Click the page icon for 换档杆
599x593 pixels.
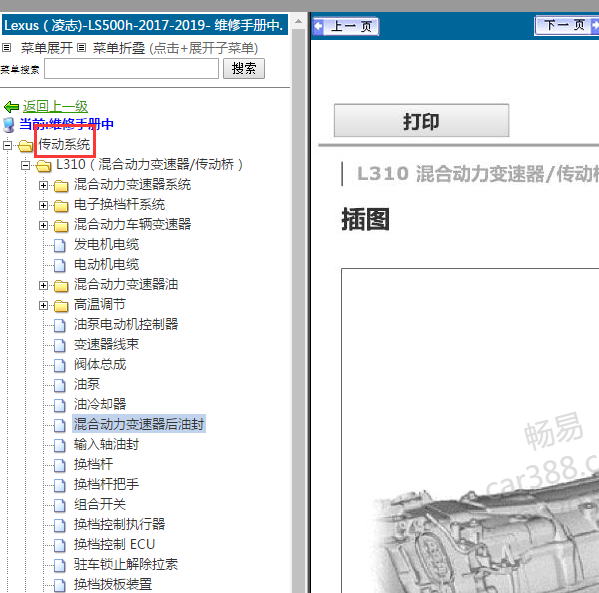[x=60, y=465]
